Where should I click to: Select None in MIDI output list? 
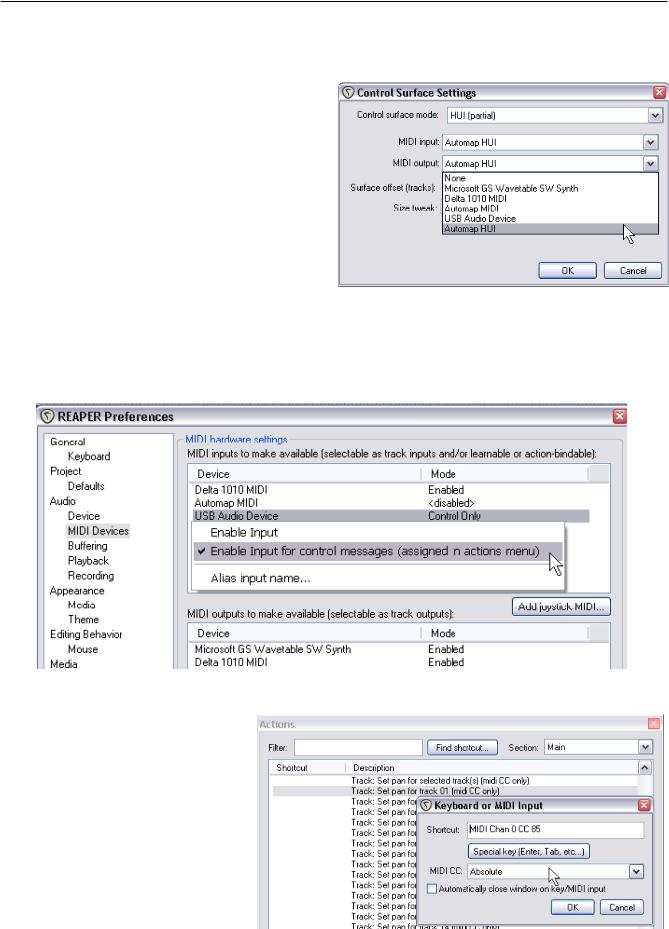550,178
